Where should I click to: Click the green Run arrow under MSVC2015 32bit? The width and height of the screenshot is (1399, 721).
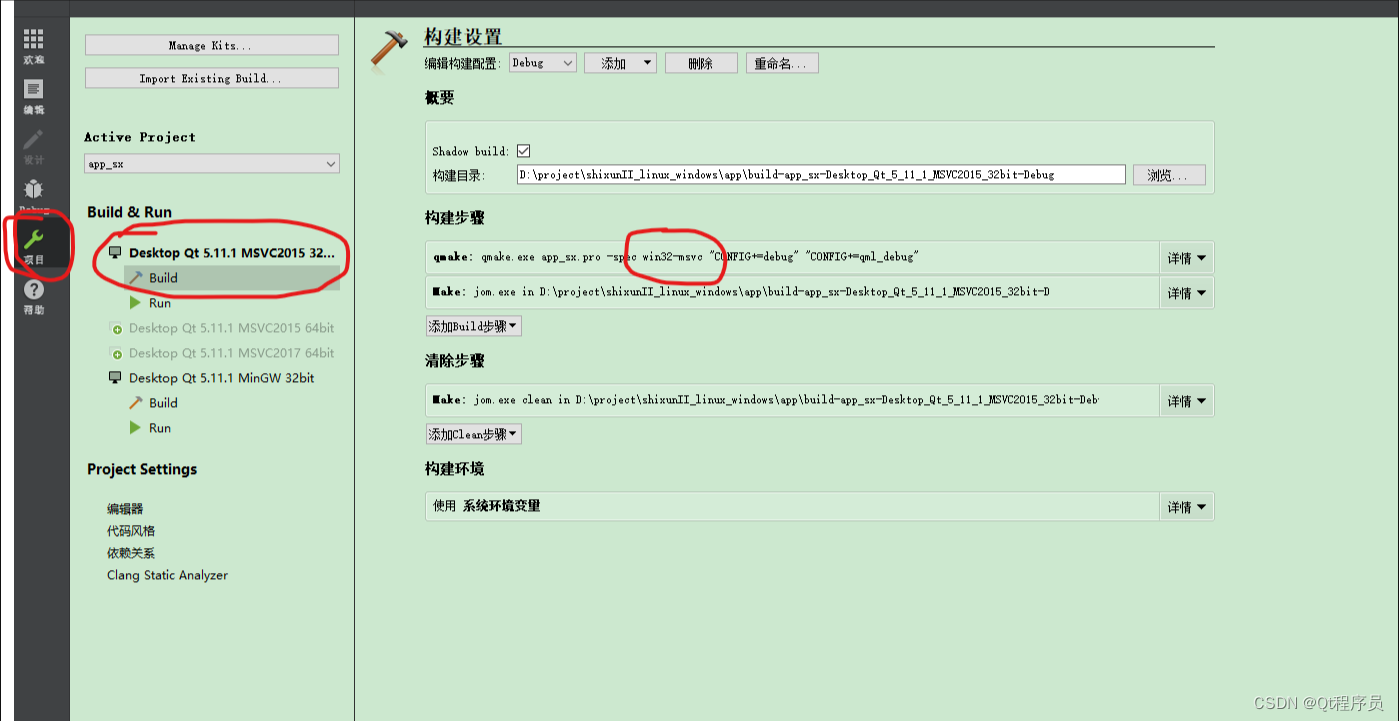(x=136, y=303)
